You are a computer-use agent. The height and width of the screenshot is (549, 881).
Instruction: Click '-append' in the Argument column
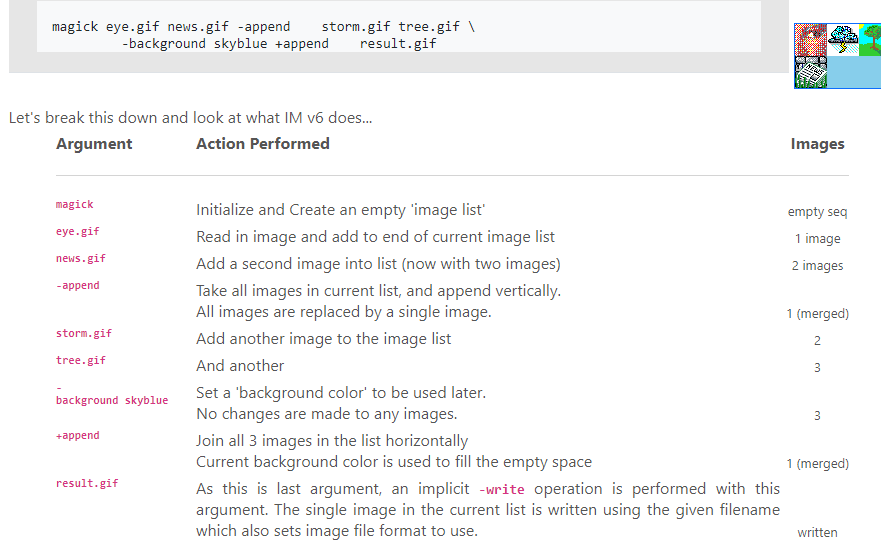(78, 285)
